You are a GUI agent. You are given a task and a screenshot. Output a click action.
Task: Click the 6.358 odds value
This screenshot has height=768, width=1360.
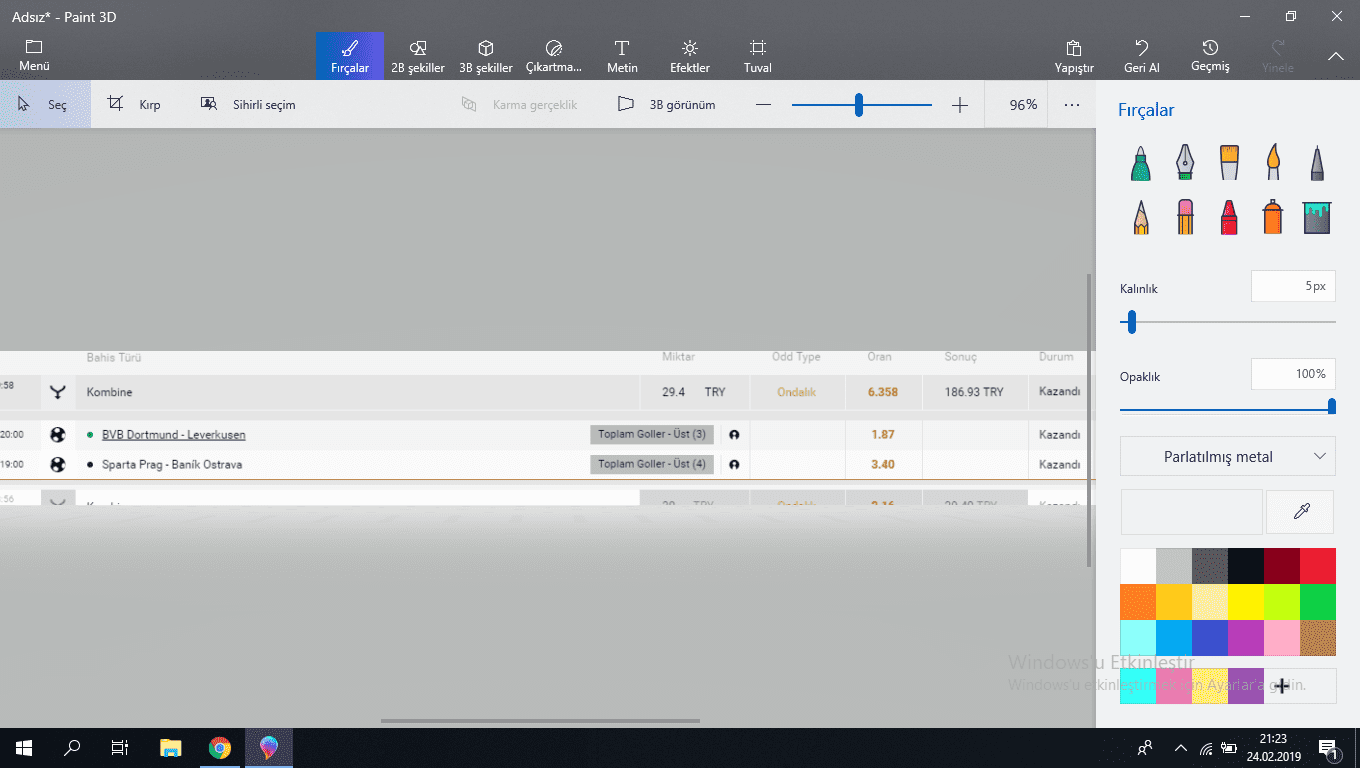pos(882,392)
